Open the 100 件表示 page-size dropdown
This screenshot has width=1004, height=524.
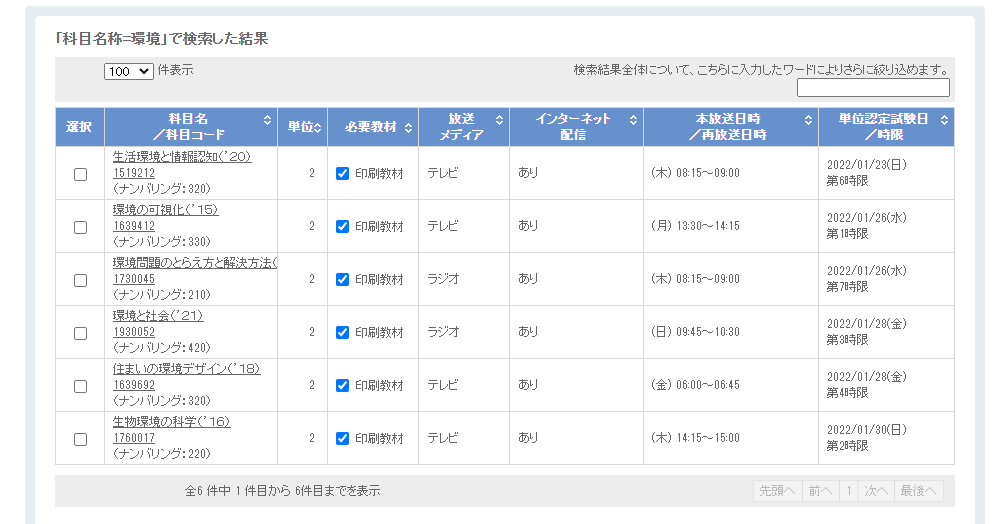[x=128, y=72]
